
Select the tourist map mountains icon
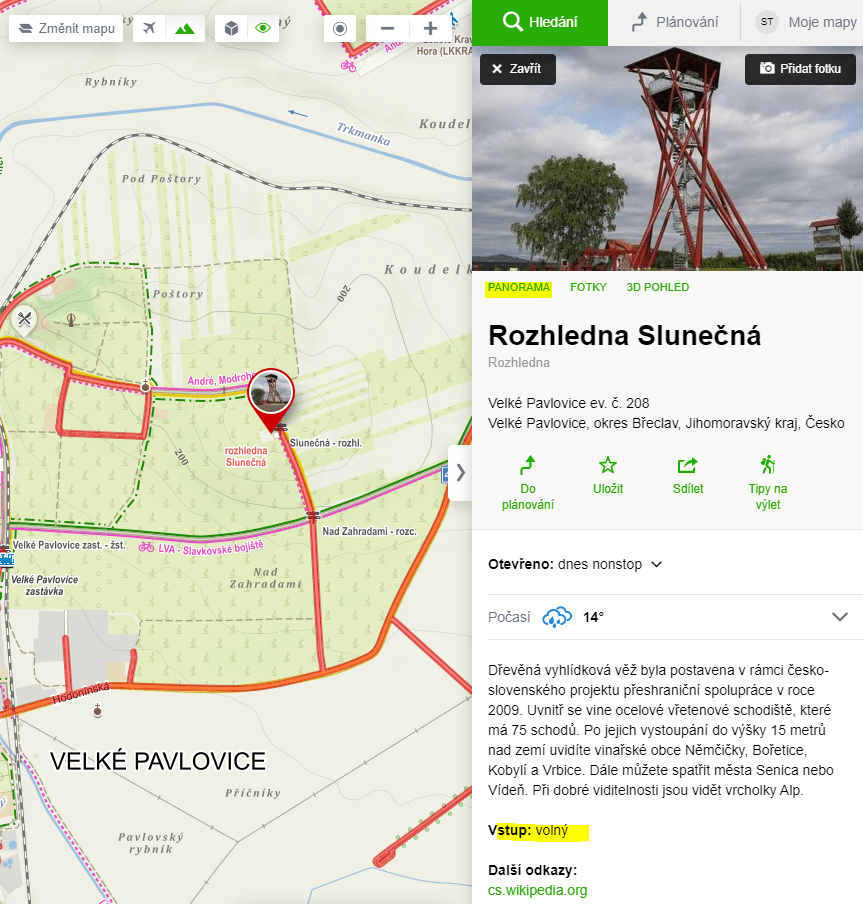coord(184,28)
